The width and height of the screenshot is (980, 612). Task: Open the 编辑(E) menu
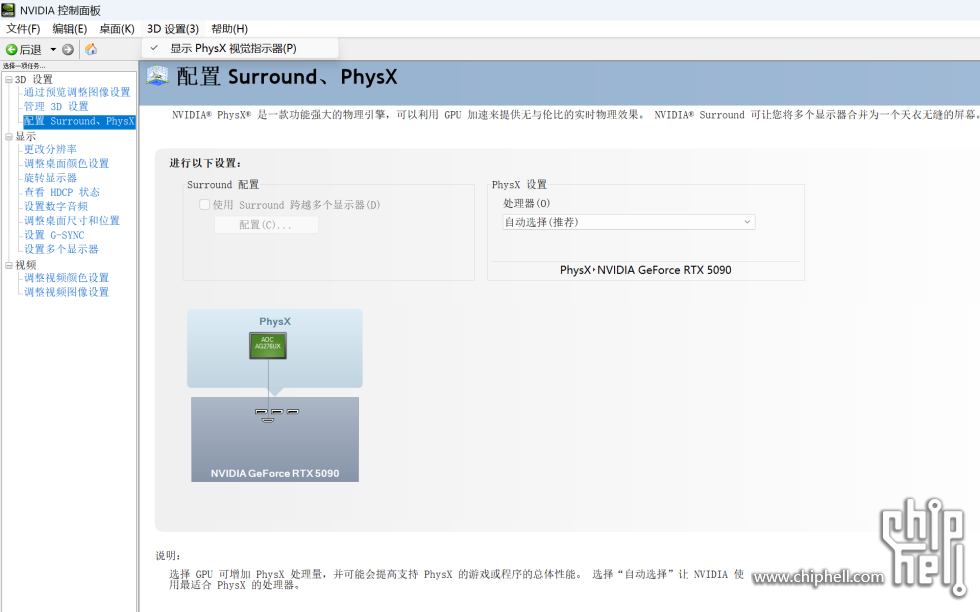tap(69, 29)
